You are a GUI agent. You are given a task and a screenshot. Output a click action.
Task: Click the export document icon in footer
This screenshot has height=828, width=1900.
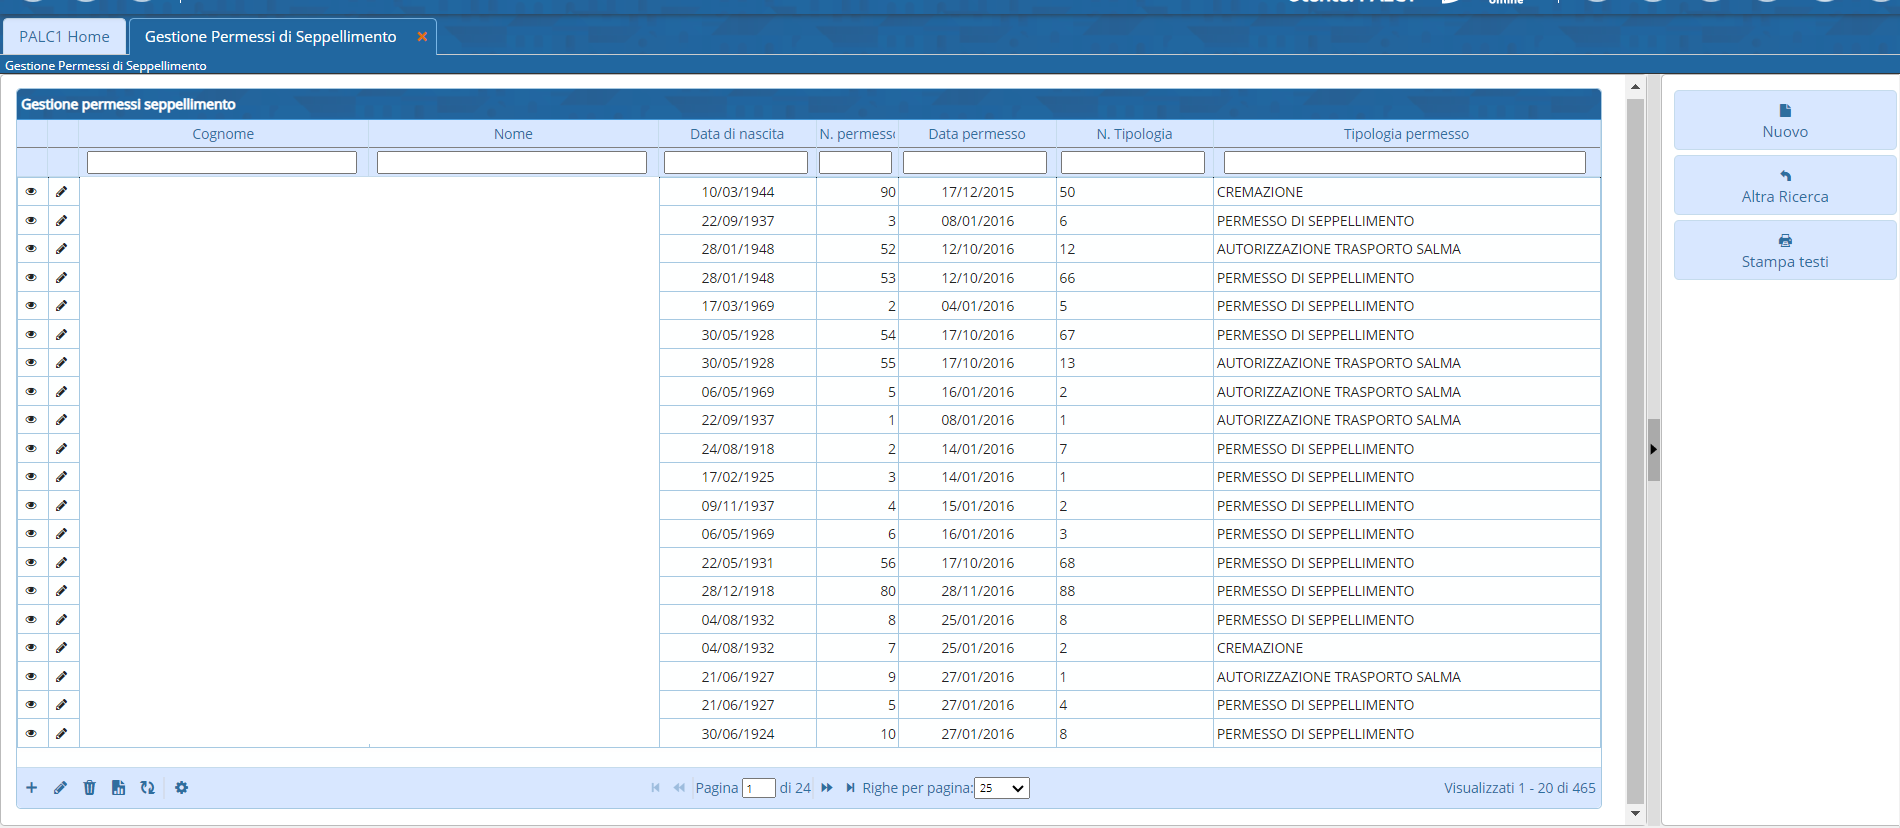pyautogui.click(x=118, y=788)
